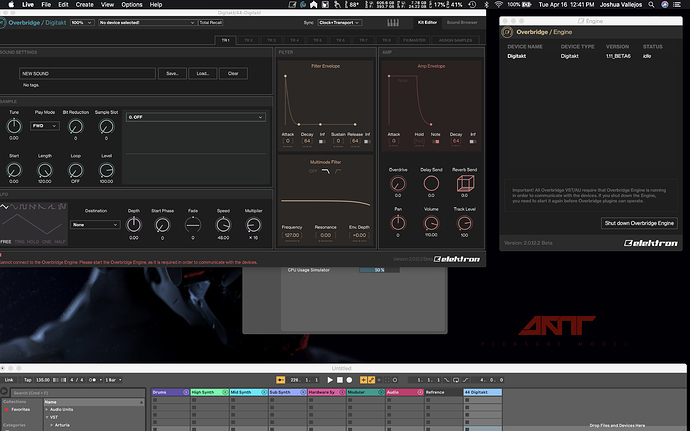Open the Sound Browser tab
Image resolution: width=690 pixels, height=431 pixels.
(x=464, y=21)
